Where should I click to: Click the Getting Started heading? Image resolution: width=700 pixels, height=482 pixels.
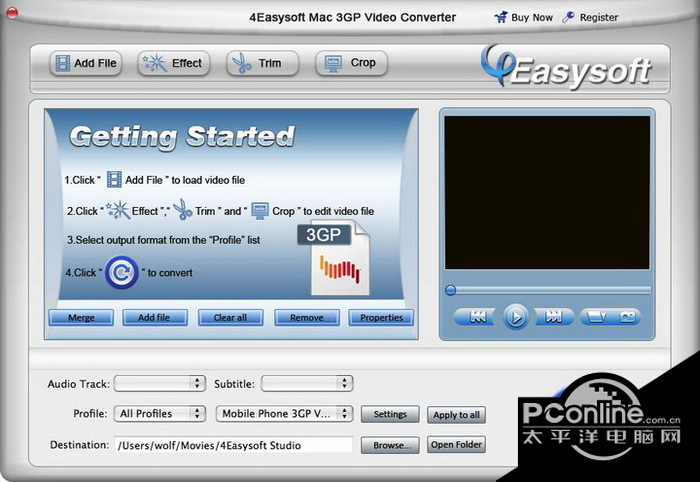tap(182, 136)
